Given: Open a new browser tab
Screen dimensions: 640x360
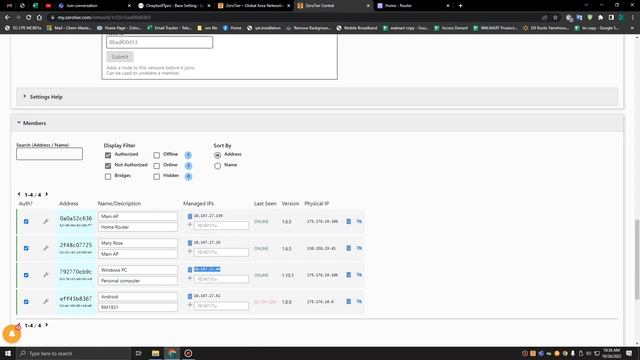Looking at the screenshot, I should point(460,6).
